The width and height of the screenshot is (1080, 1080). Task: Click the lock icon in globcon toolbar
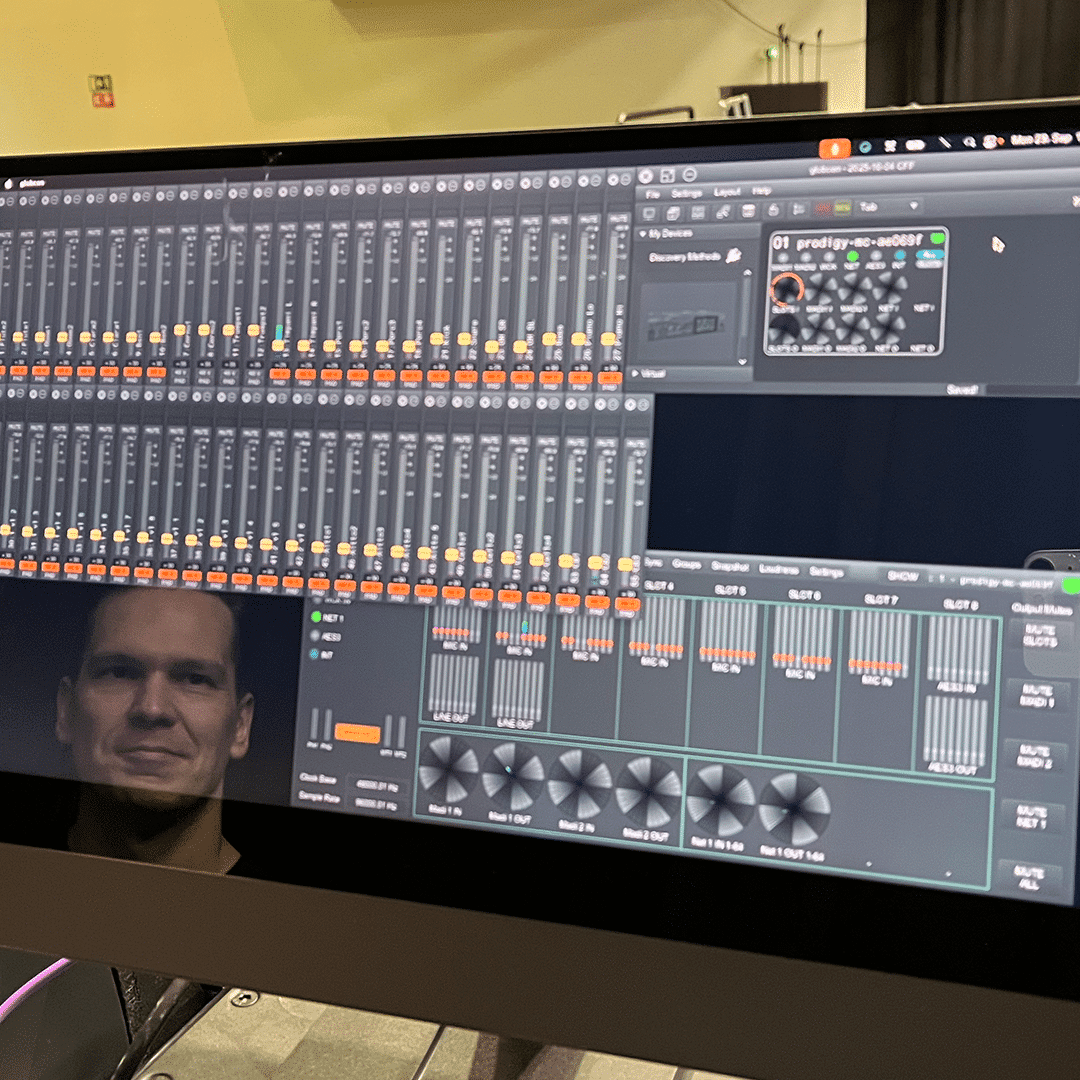point(772,210)
